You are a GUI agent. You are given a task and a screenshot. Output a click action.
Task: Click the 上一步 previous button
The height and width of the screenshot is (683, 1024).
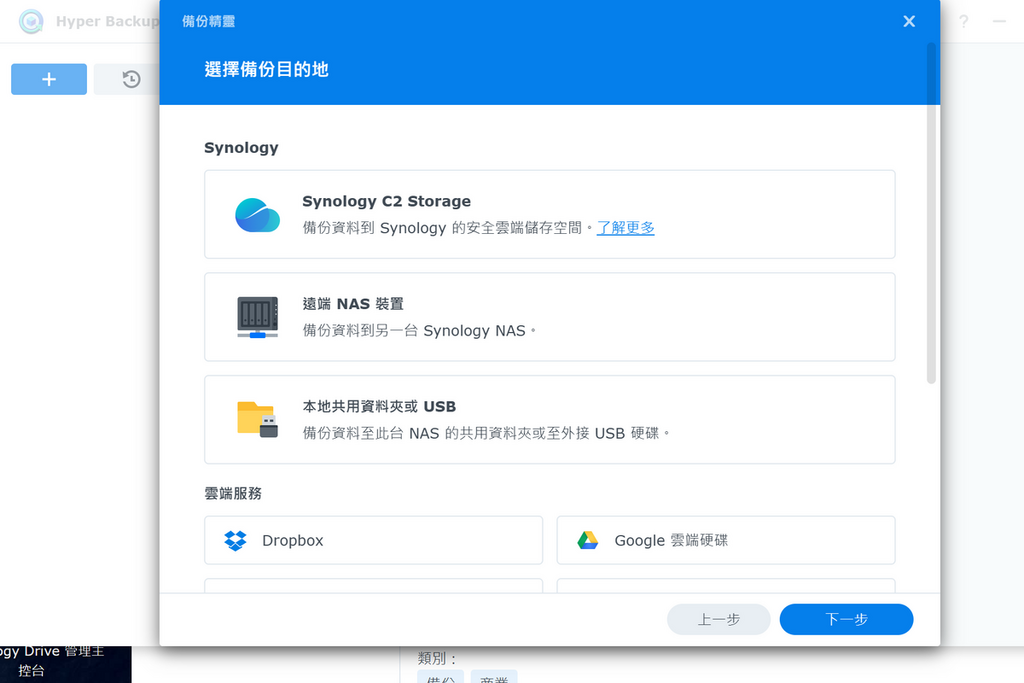point(718,619)
